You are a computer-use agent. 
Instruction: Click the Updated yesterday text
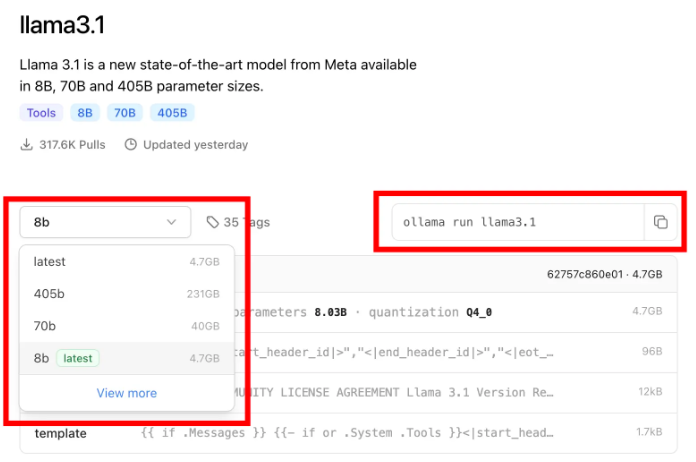tap(195, 145)
